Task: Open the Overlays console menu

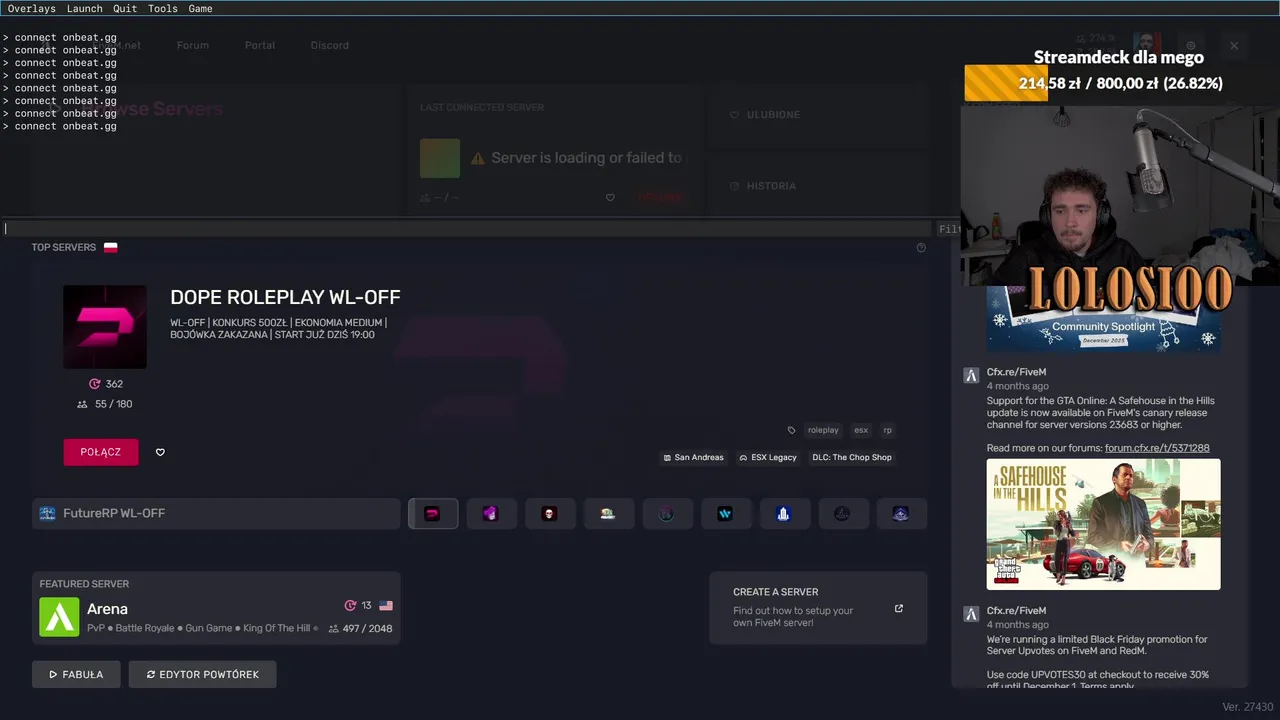Action: pos(31,8)
